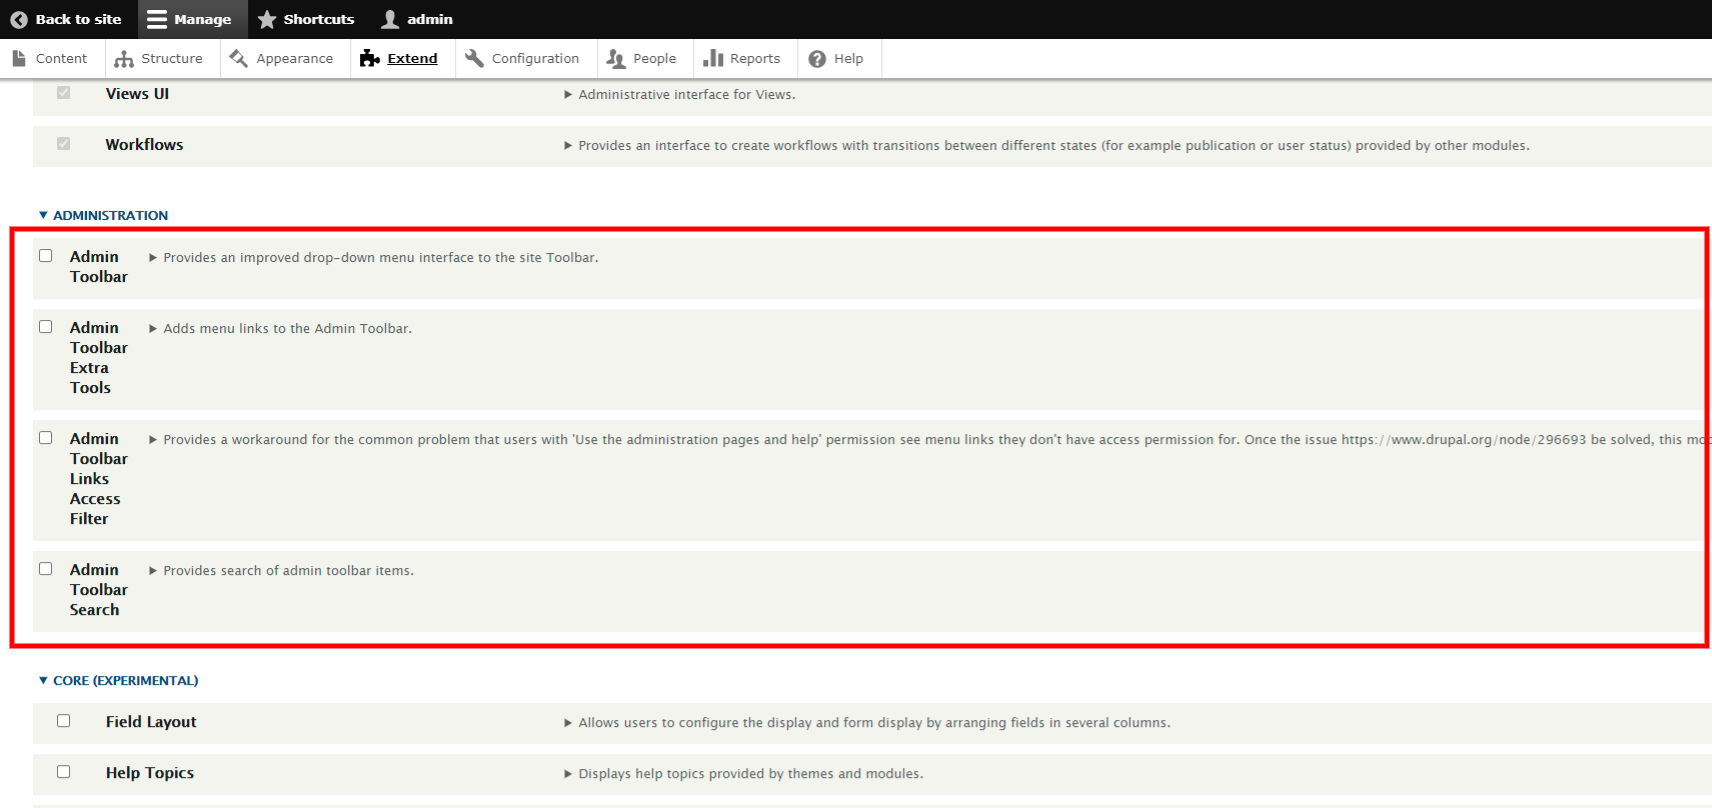Click the Structure hierarchy icon
The height and width of the screenshot is (808, 1712).
tap(124, 59)
